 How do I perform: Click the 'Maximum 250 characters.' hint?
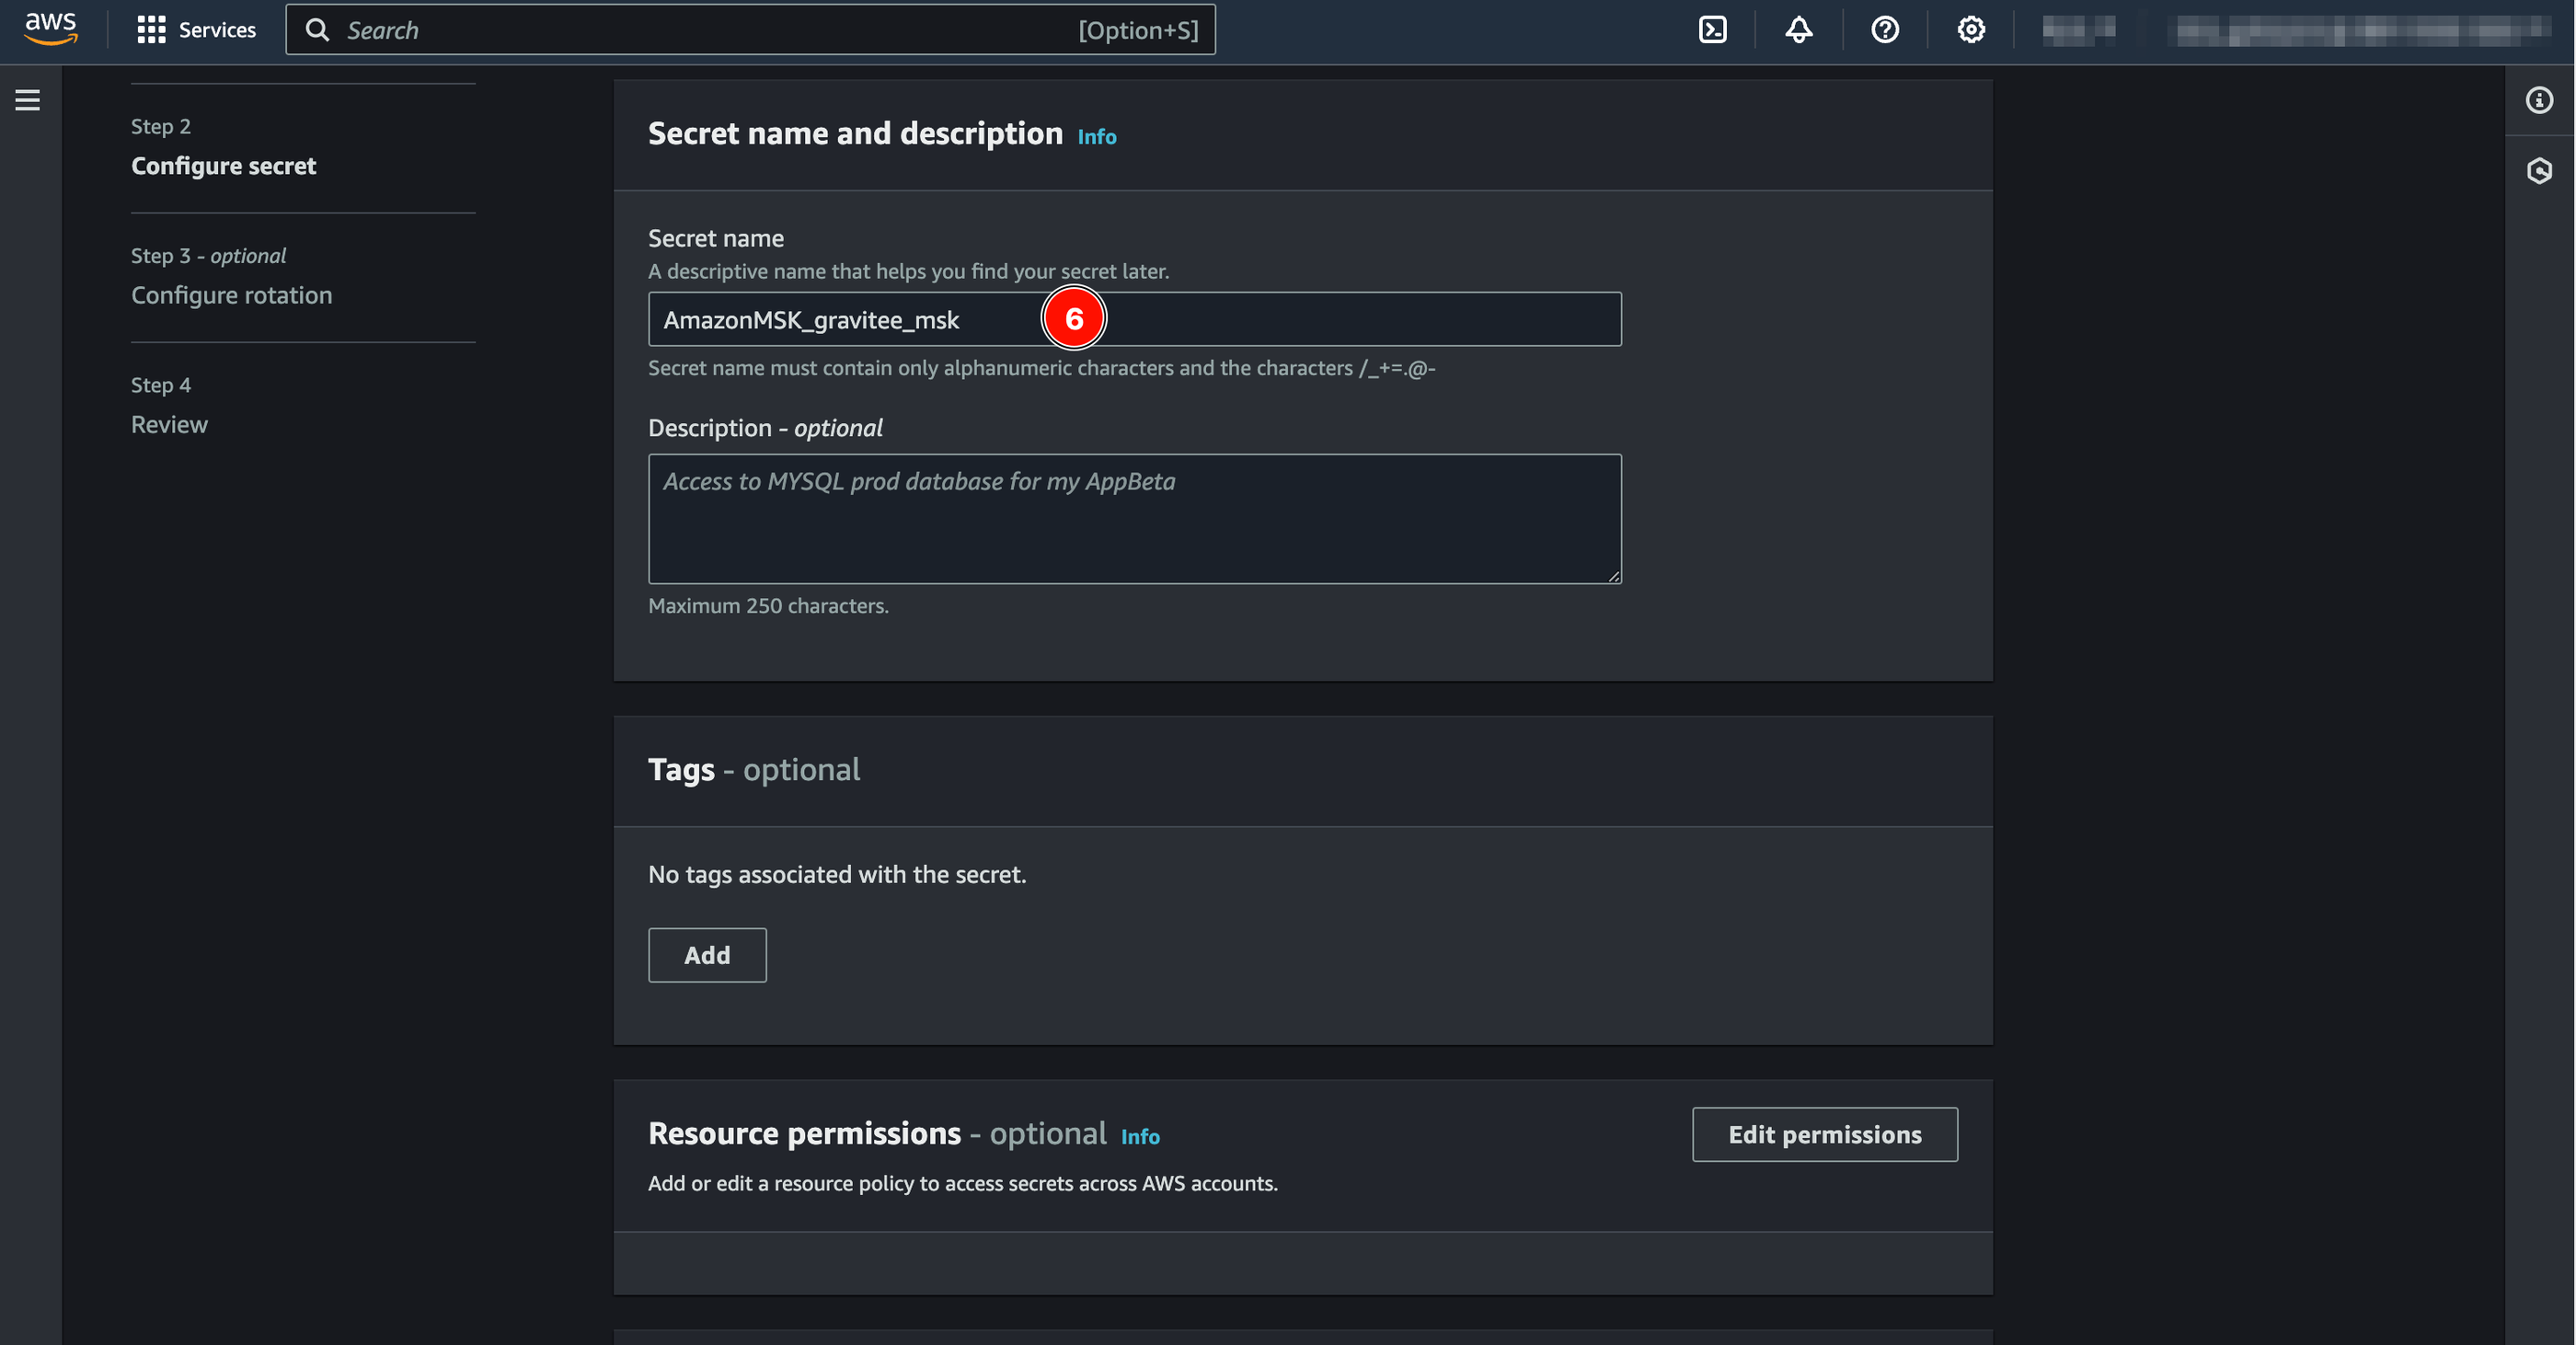(x=768, y=606)
